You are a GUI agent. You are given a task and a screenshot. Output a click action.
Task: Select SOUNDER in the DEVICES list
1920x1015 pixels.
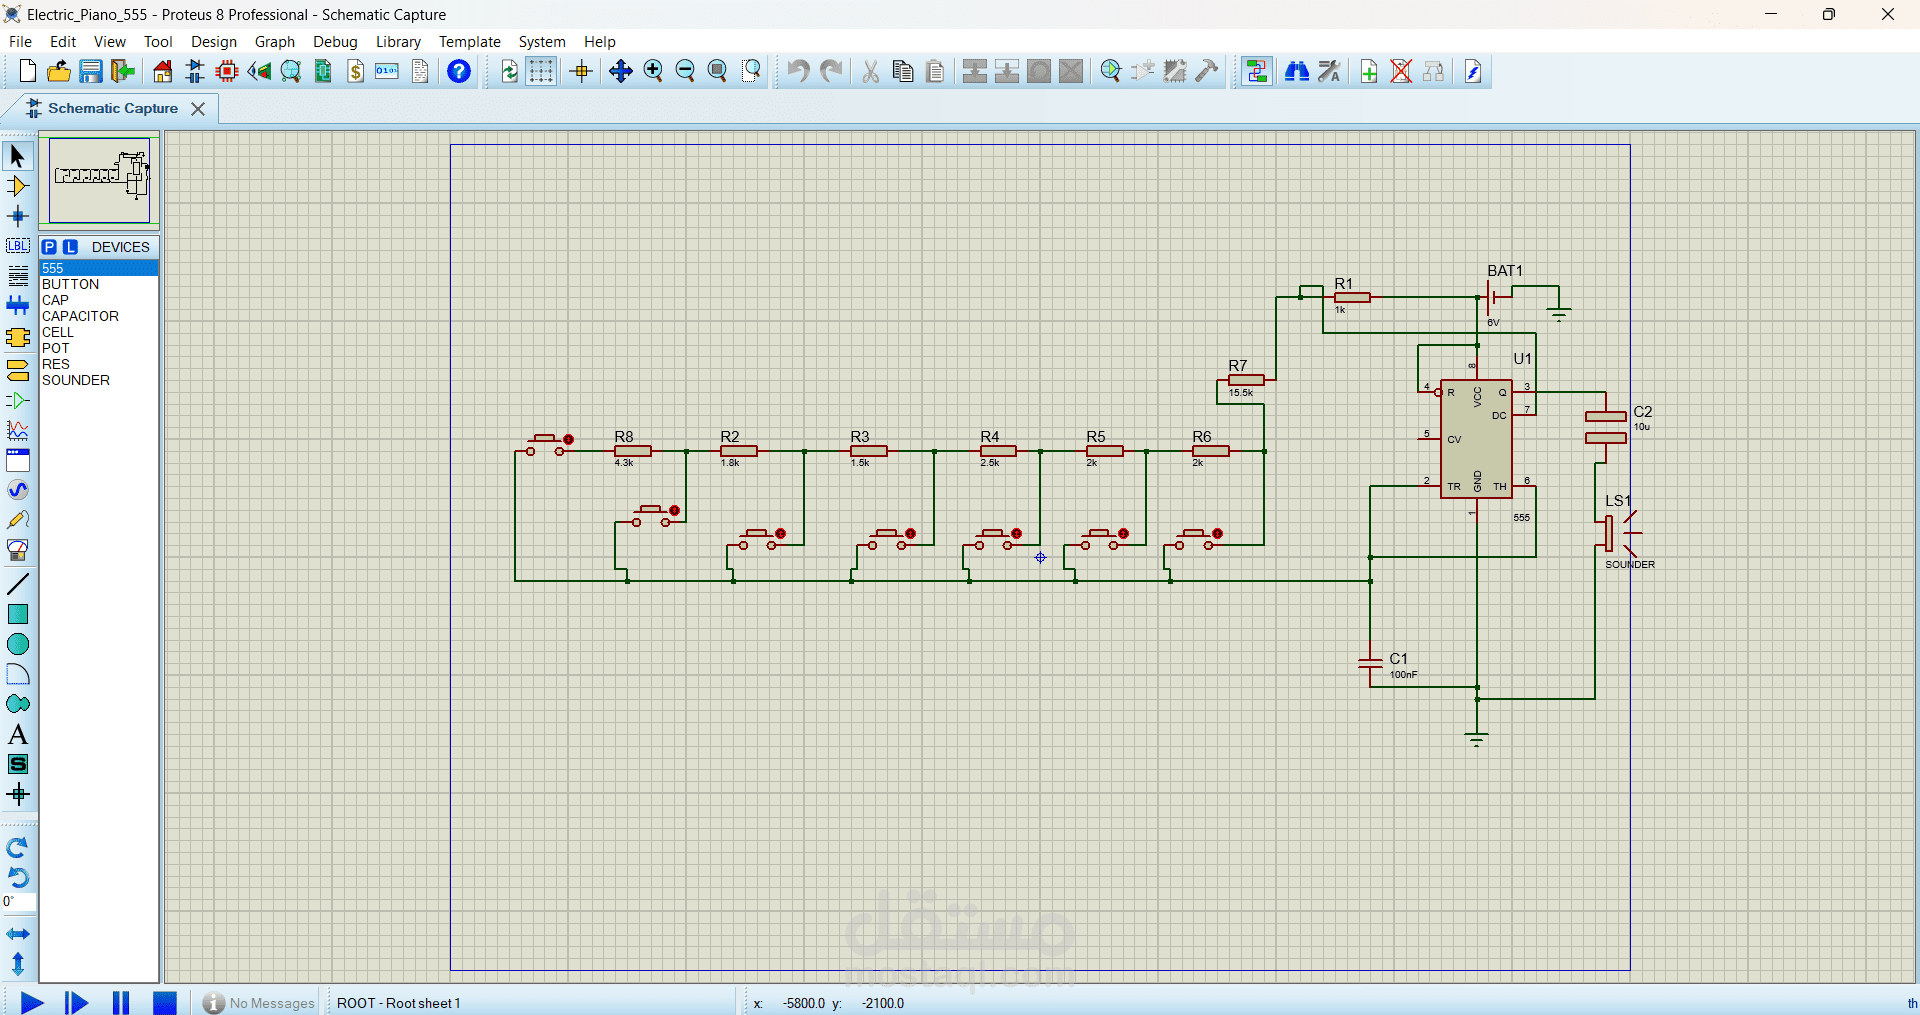(76, 380)
